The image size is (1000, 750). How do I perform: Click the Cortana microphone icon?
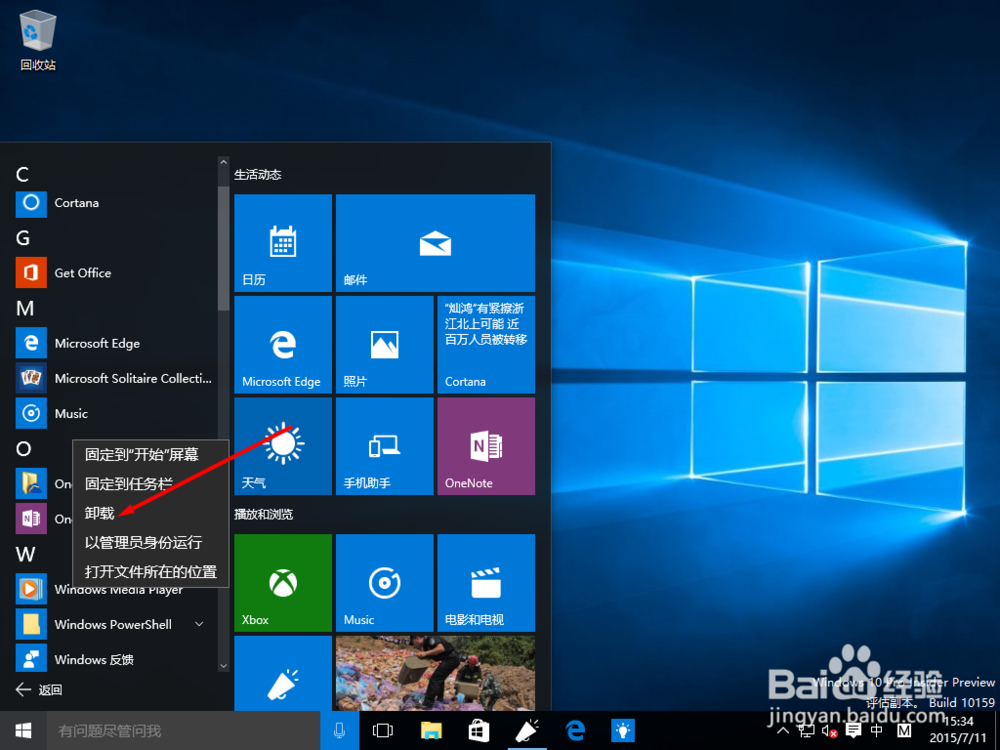coord(339,730)
